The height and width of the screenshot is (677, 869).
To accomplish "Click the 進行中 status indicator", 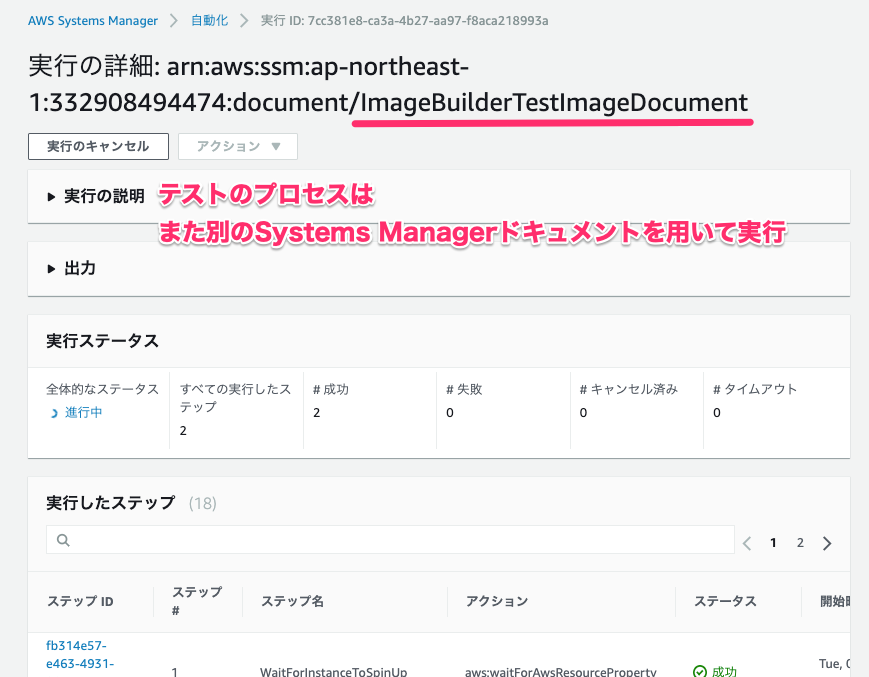I will coord(76,413).
